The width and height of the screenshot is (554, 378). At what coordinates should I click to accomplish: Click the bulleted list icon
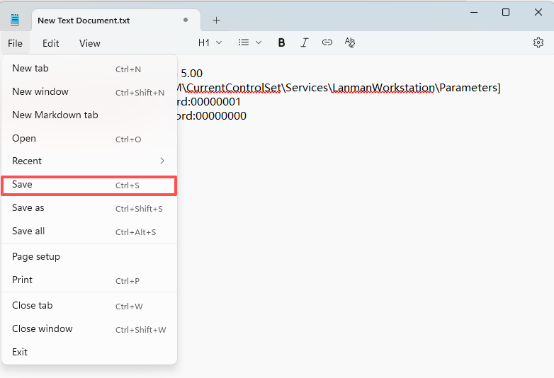click(243, 42)
